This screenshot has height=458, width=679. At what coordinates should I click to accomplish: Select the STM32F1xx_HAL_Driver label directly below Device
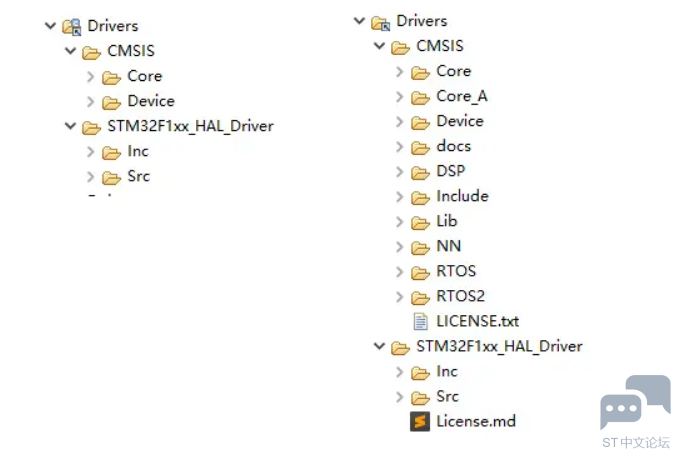191,126
